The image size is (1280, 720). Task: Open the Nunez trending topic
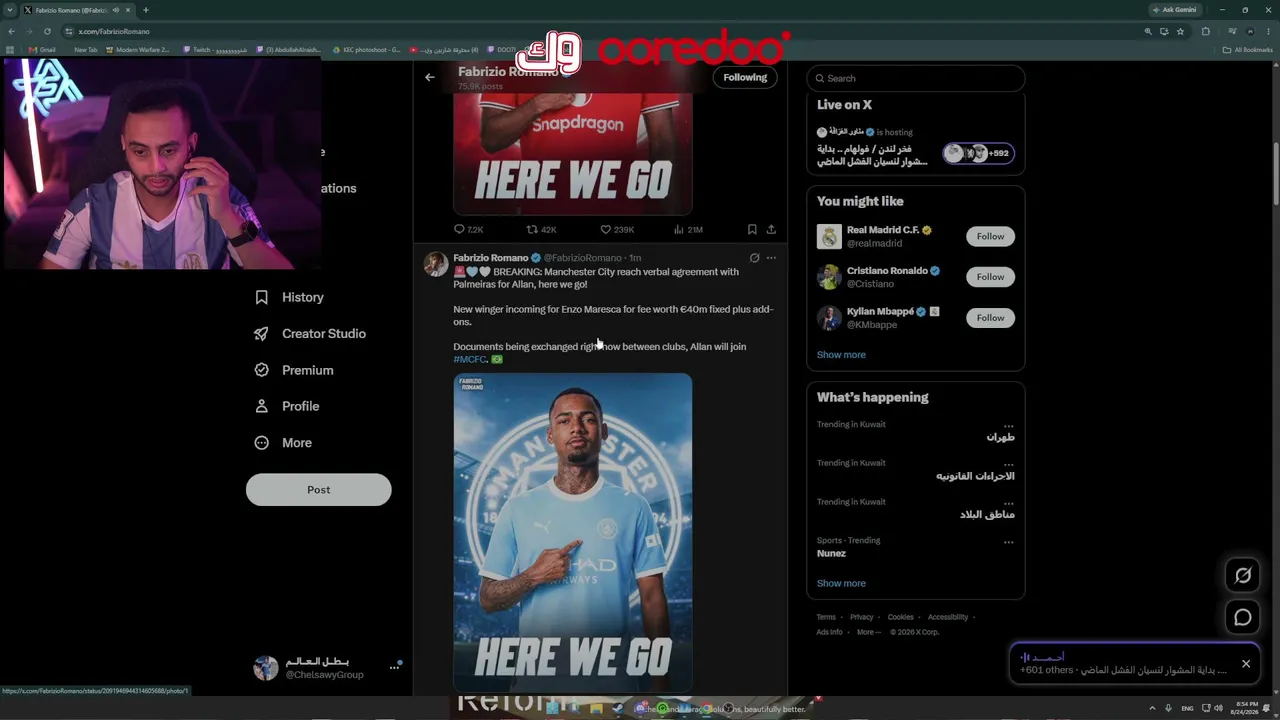[x=831, y=553]
